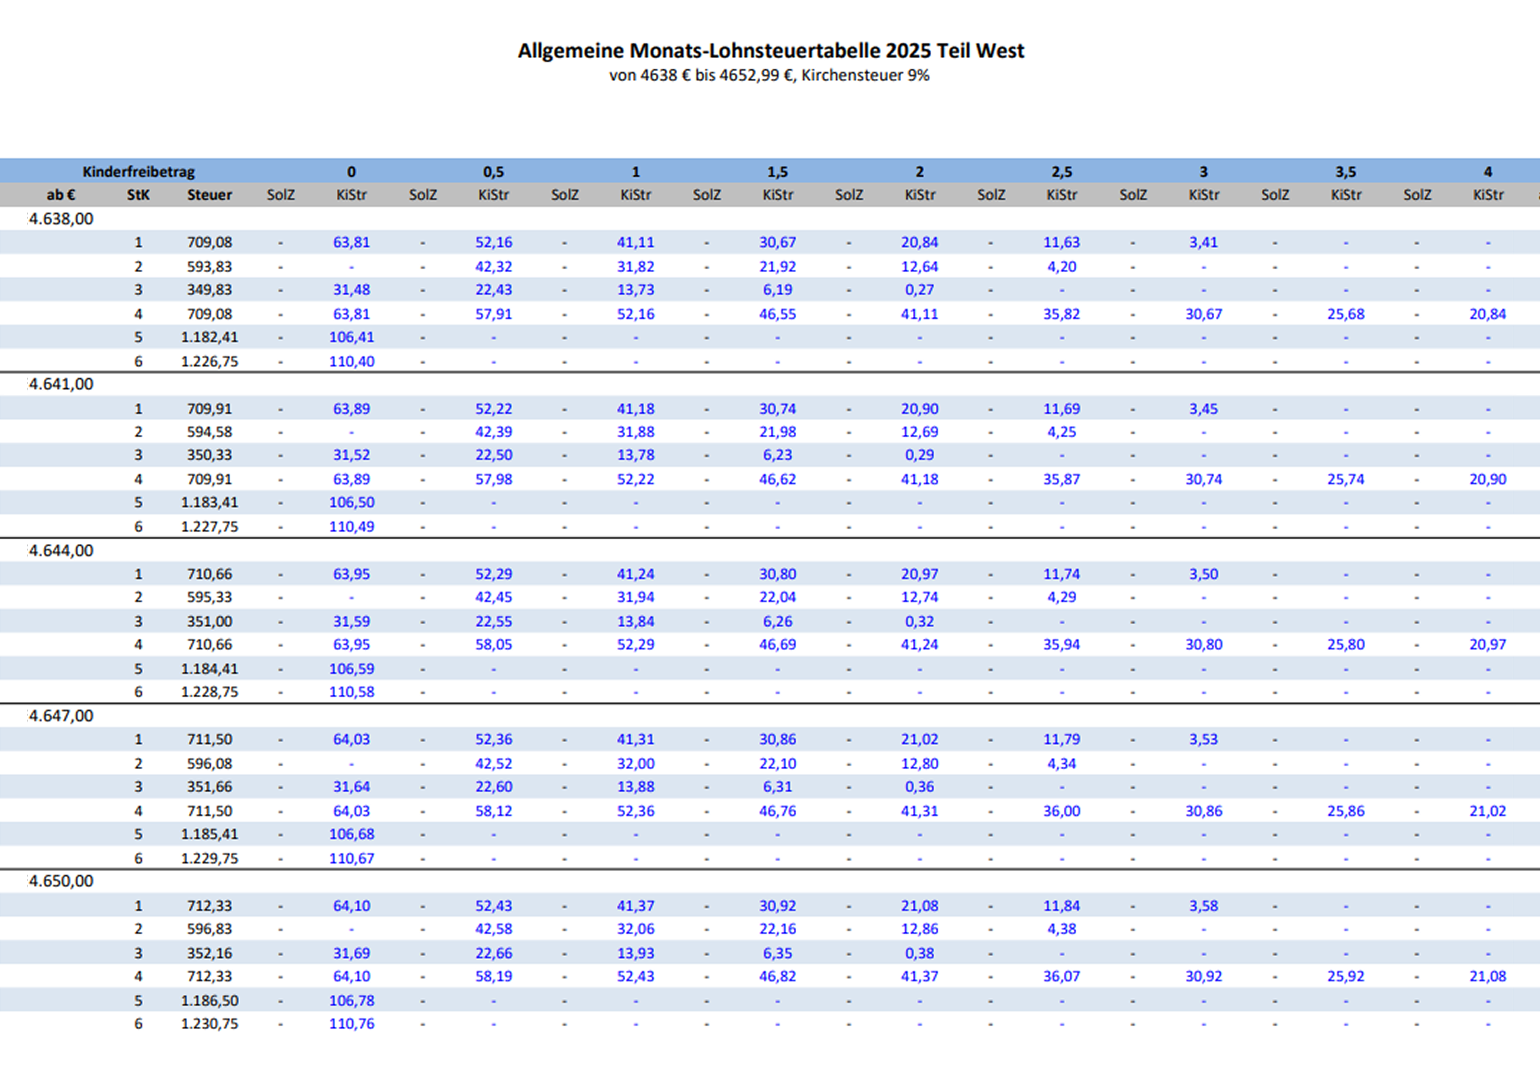Viewport: 1540px width, 1092px height.
Task: Click the Steuer value '352,16'
Action: (x=209, y=953)
